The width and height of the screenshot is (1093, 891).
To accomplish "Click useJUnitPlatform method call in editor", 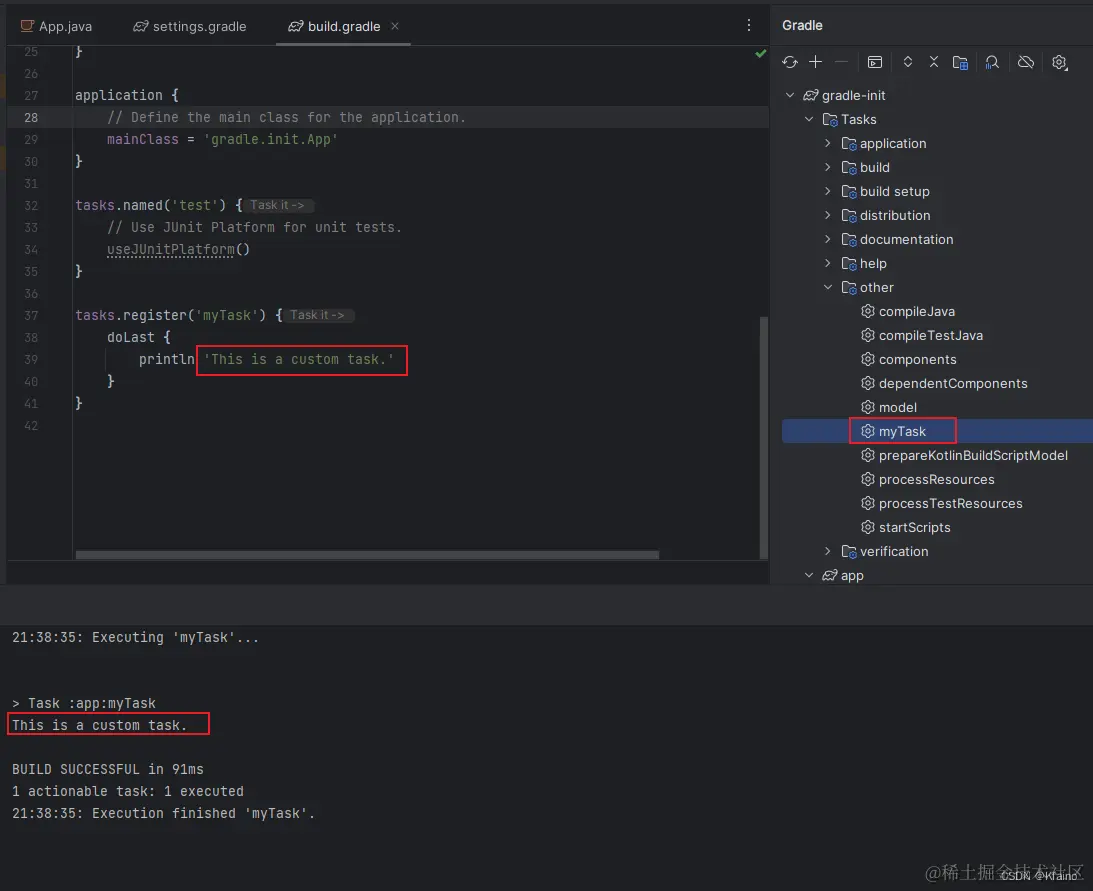I will [171, 249].
